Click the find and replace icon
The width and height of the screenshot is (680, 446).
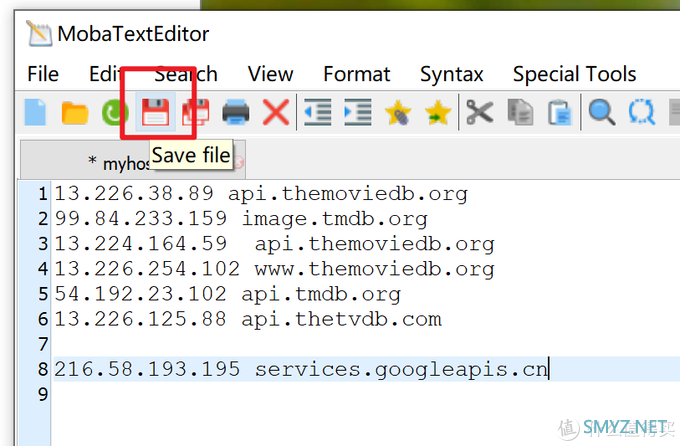[x=642, y=112]
